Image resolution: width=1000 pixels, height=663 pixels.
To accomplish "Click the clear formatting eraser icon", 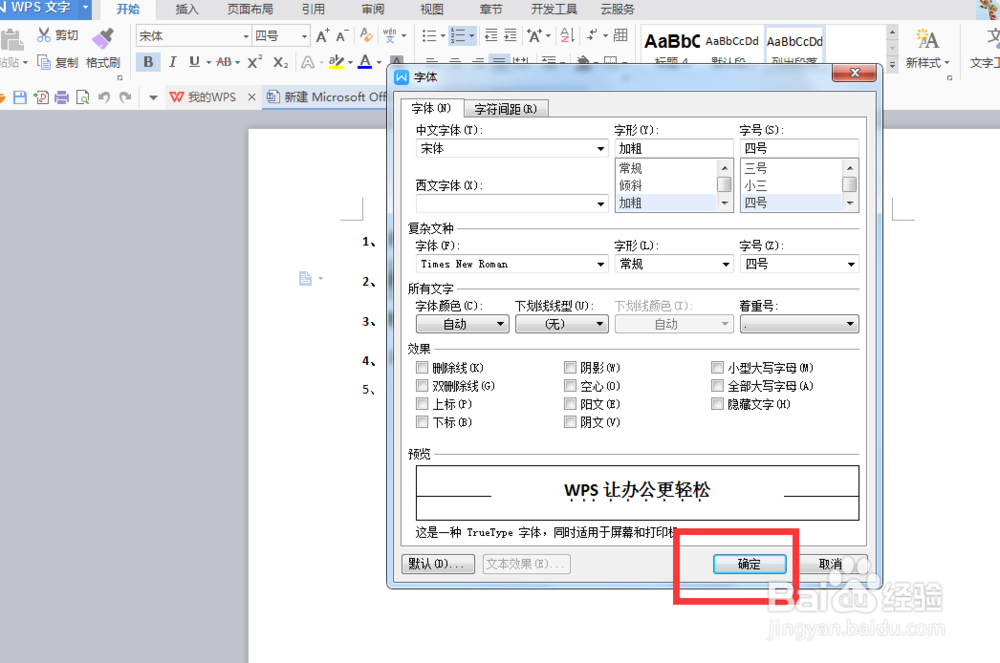I will [366, 36].
